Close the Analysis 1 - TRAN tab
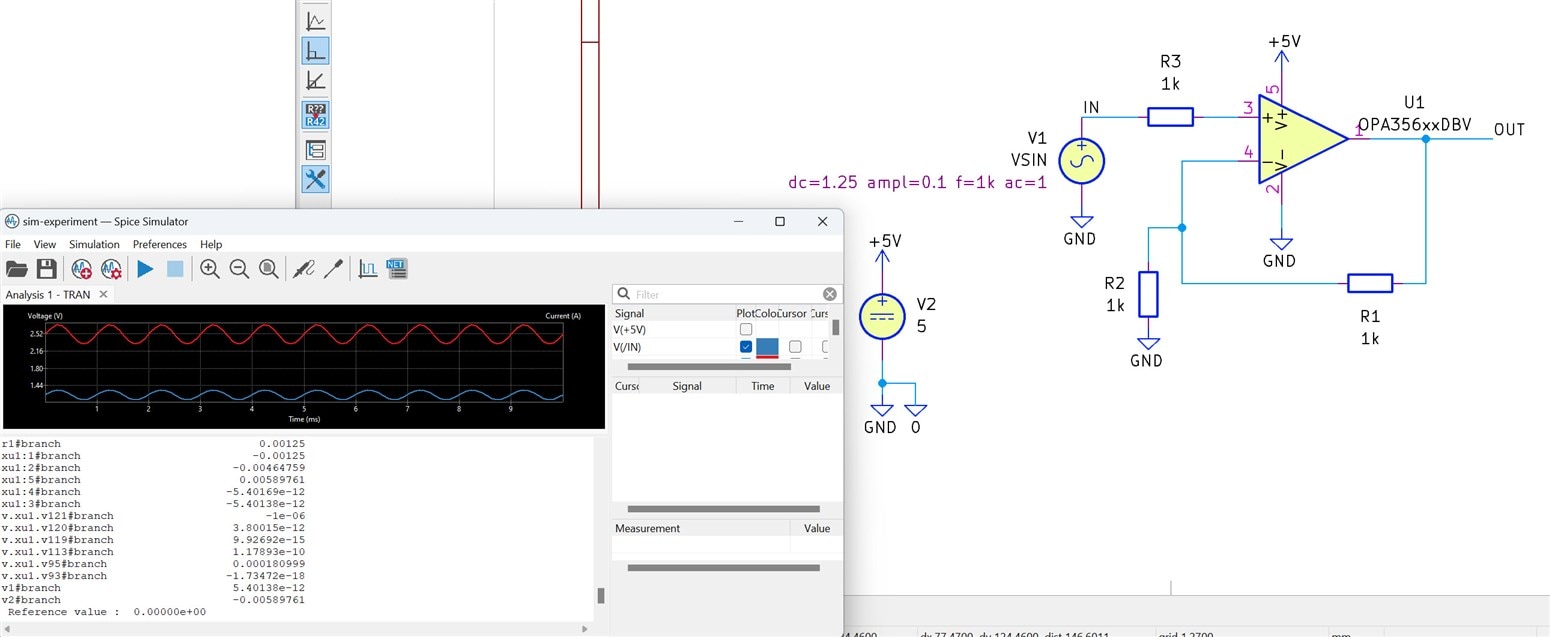This screenshot has height=637, width=1550. tap(102, 295)
